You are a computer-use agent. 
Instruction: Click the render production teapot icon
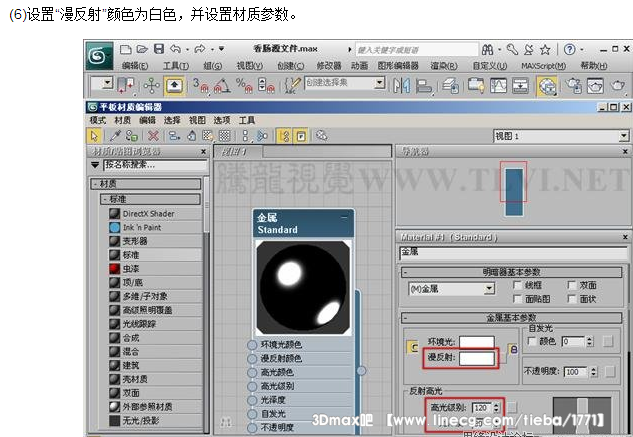coord(617,86)
